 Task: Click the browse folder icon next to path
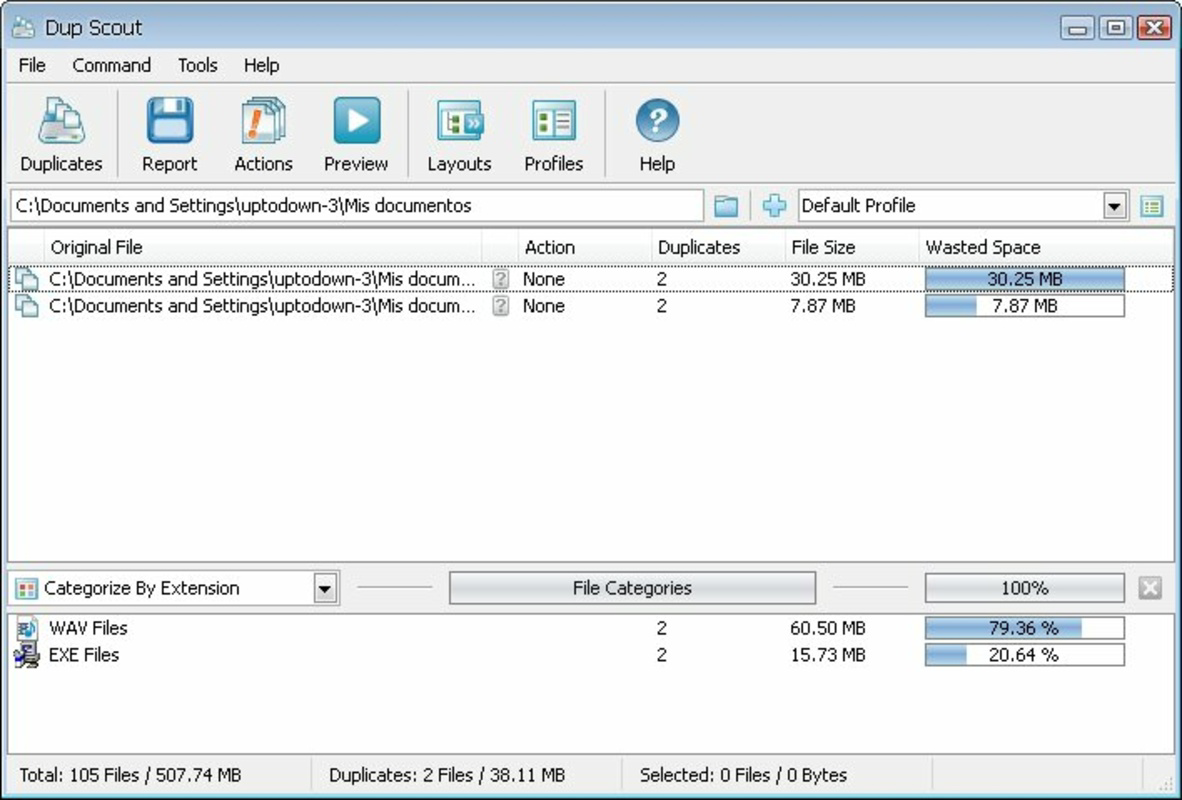(726, 206)
